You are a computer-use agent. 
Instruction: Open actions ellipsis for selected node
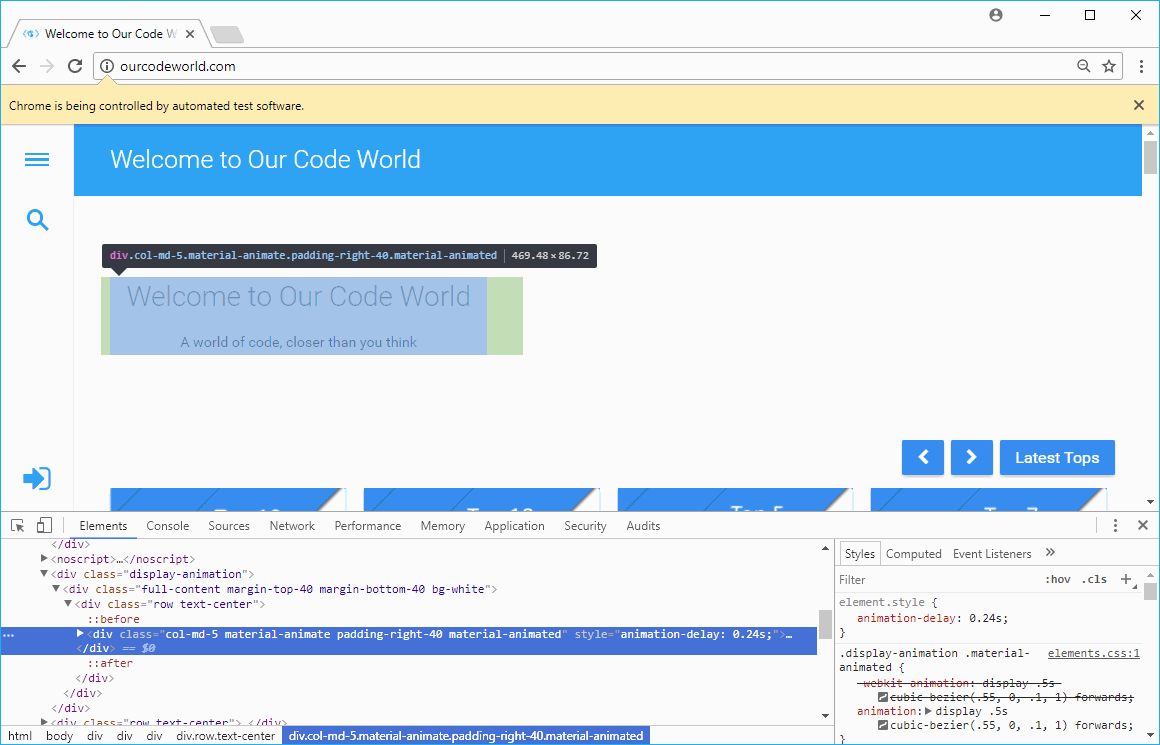coord(8,635)
